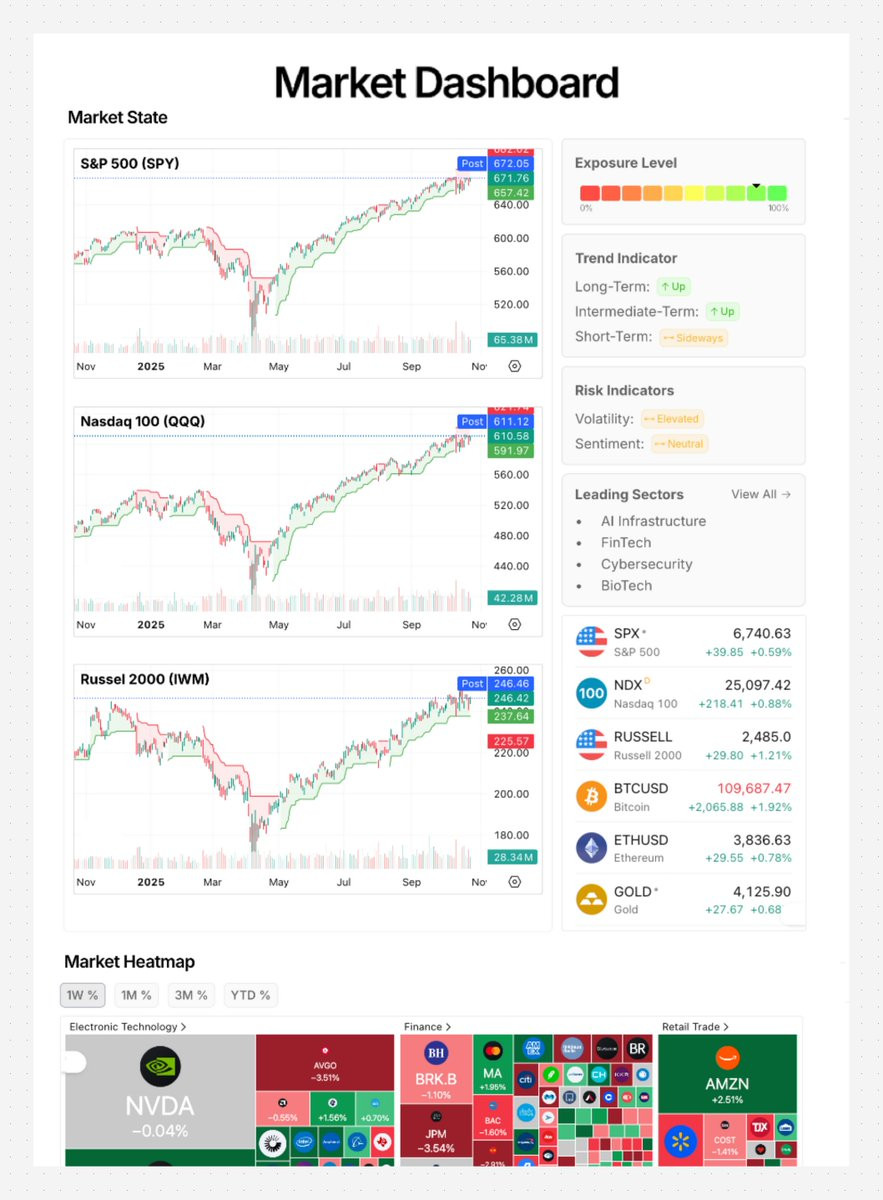Select the NDX Nasdaq 100 icon
This screenshot has width=883, height=1200.
click(x=592, y=693)
